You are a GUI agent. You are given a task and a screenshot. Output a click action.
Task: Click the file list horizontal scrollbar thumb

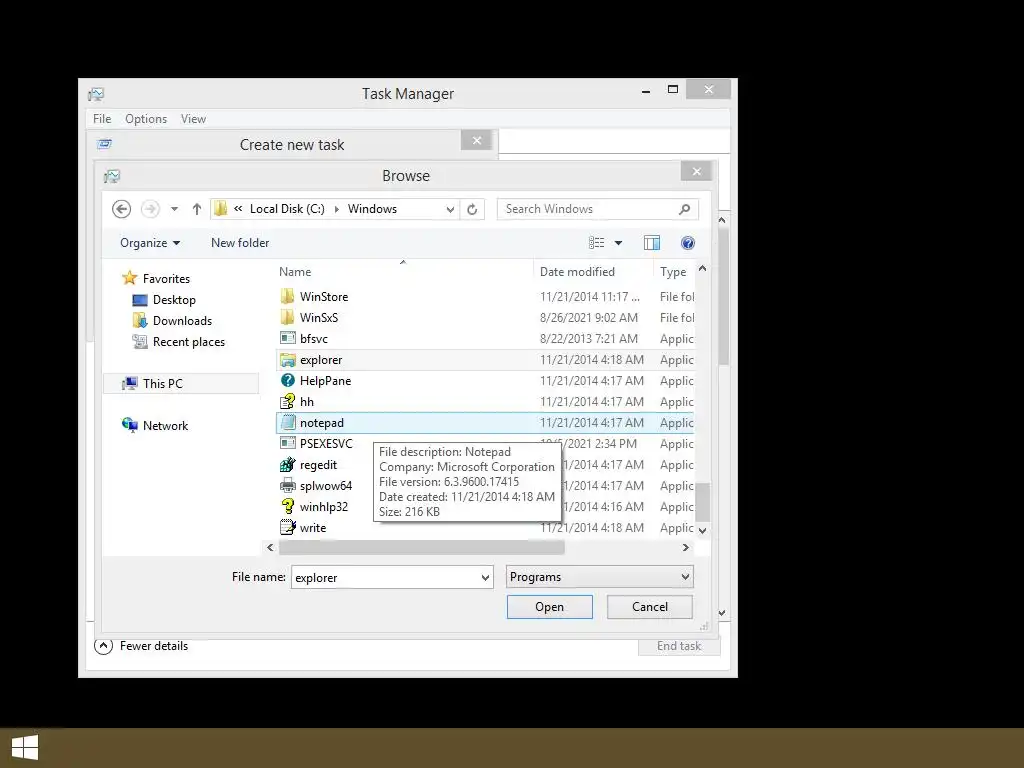pos(421,547)
